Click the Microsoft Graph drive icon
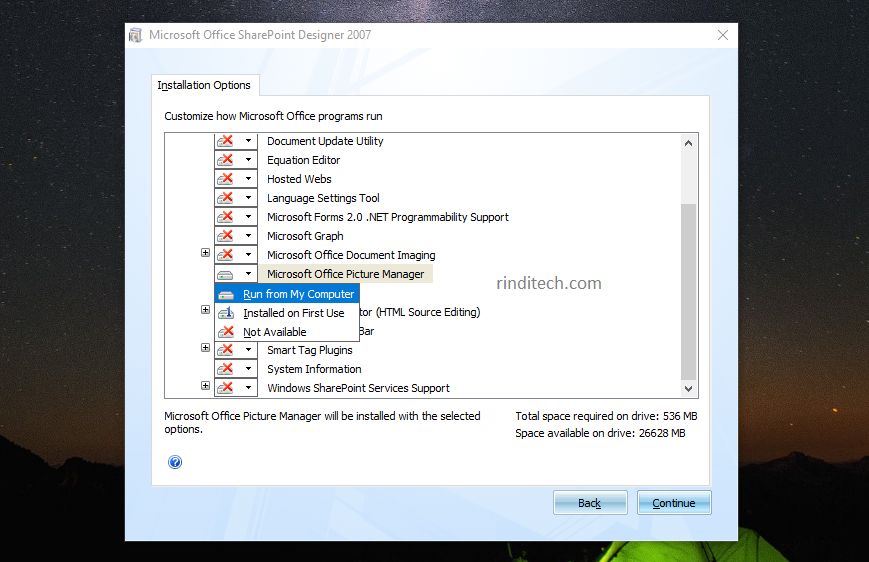 click(226, 236)
